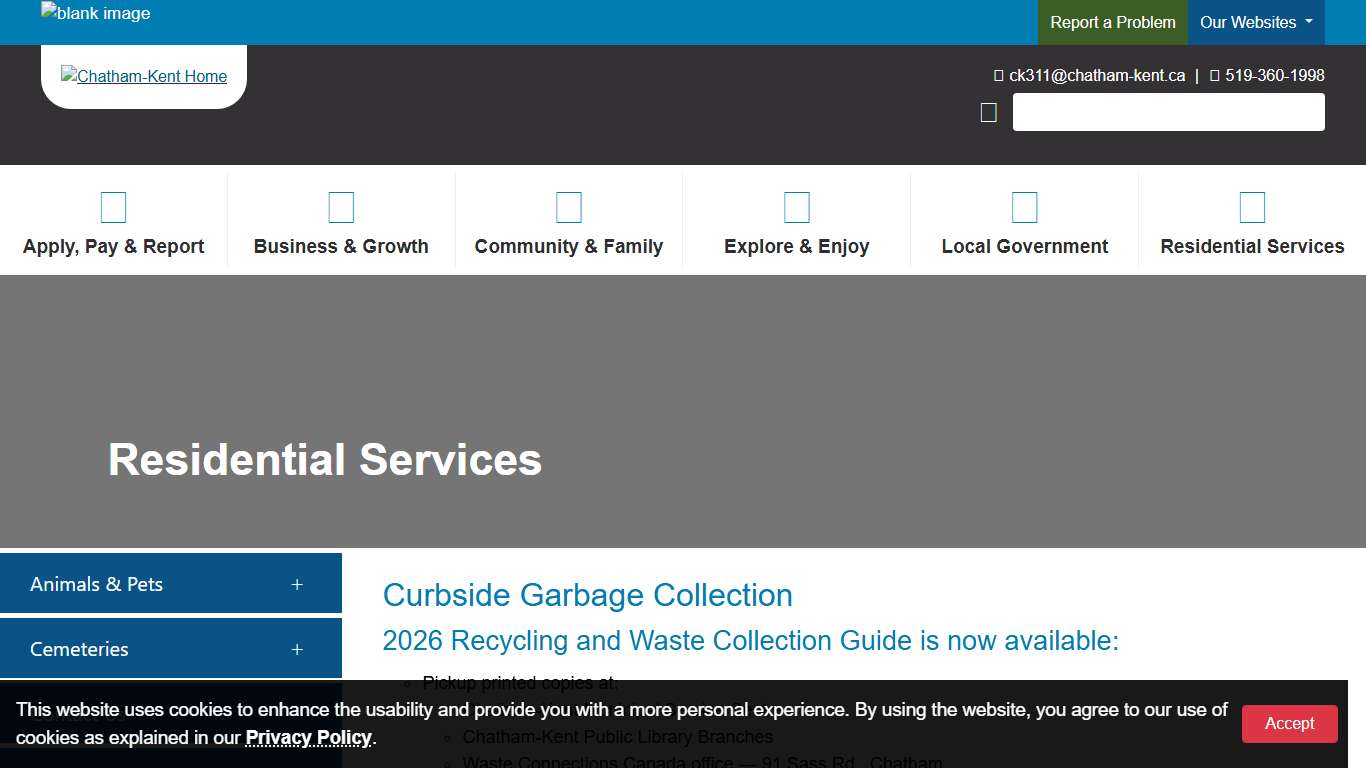Click the Business & Growth navigation icon
The image size is (1366, 768).
click(x=341, y=207)
